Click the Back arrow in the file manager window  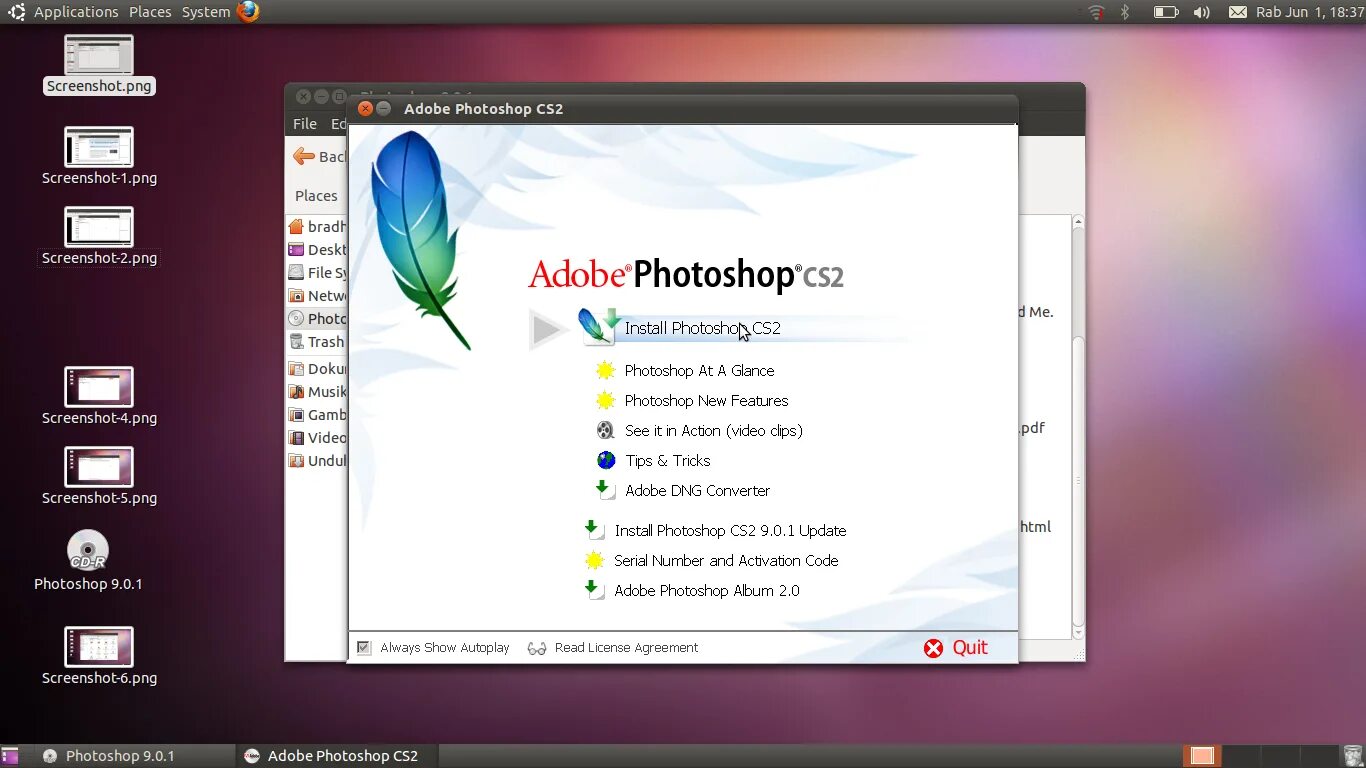click(304, 156)
